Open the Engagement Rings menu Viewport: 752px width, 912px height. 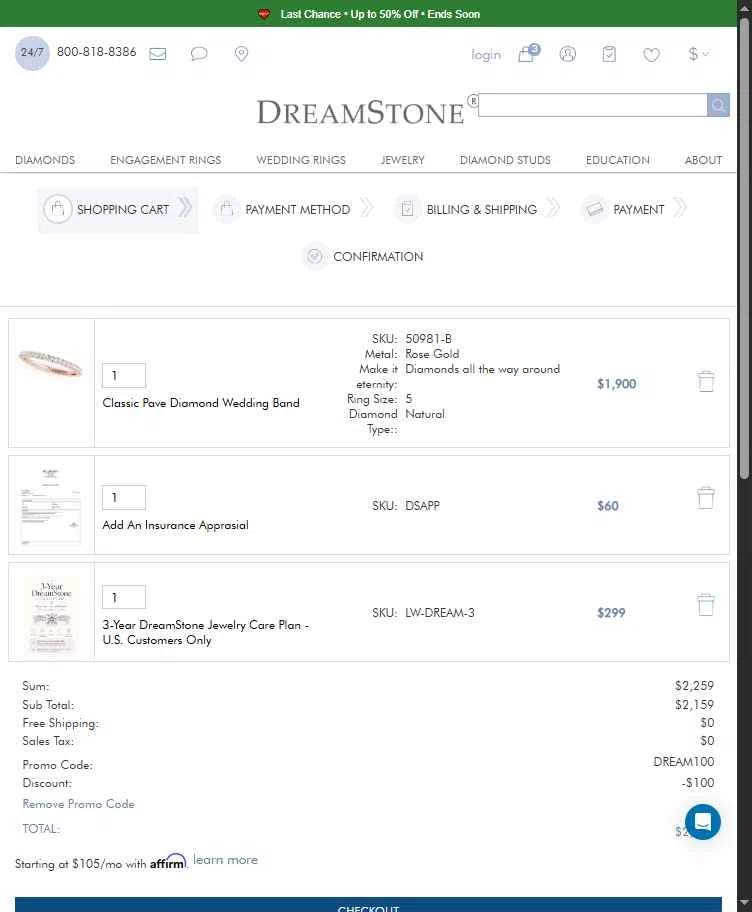click(x=166, y=160)
